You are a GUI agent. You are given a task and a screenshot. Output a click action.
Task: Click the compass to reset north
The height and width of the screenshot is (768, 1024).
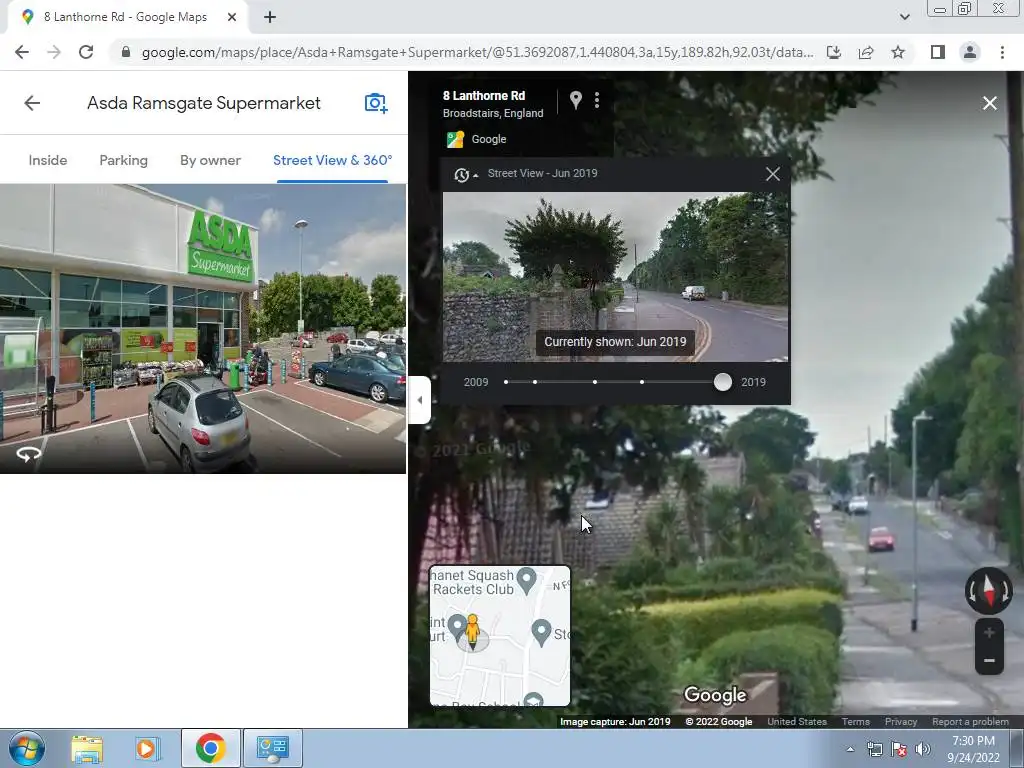[989, 590]
